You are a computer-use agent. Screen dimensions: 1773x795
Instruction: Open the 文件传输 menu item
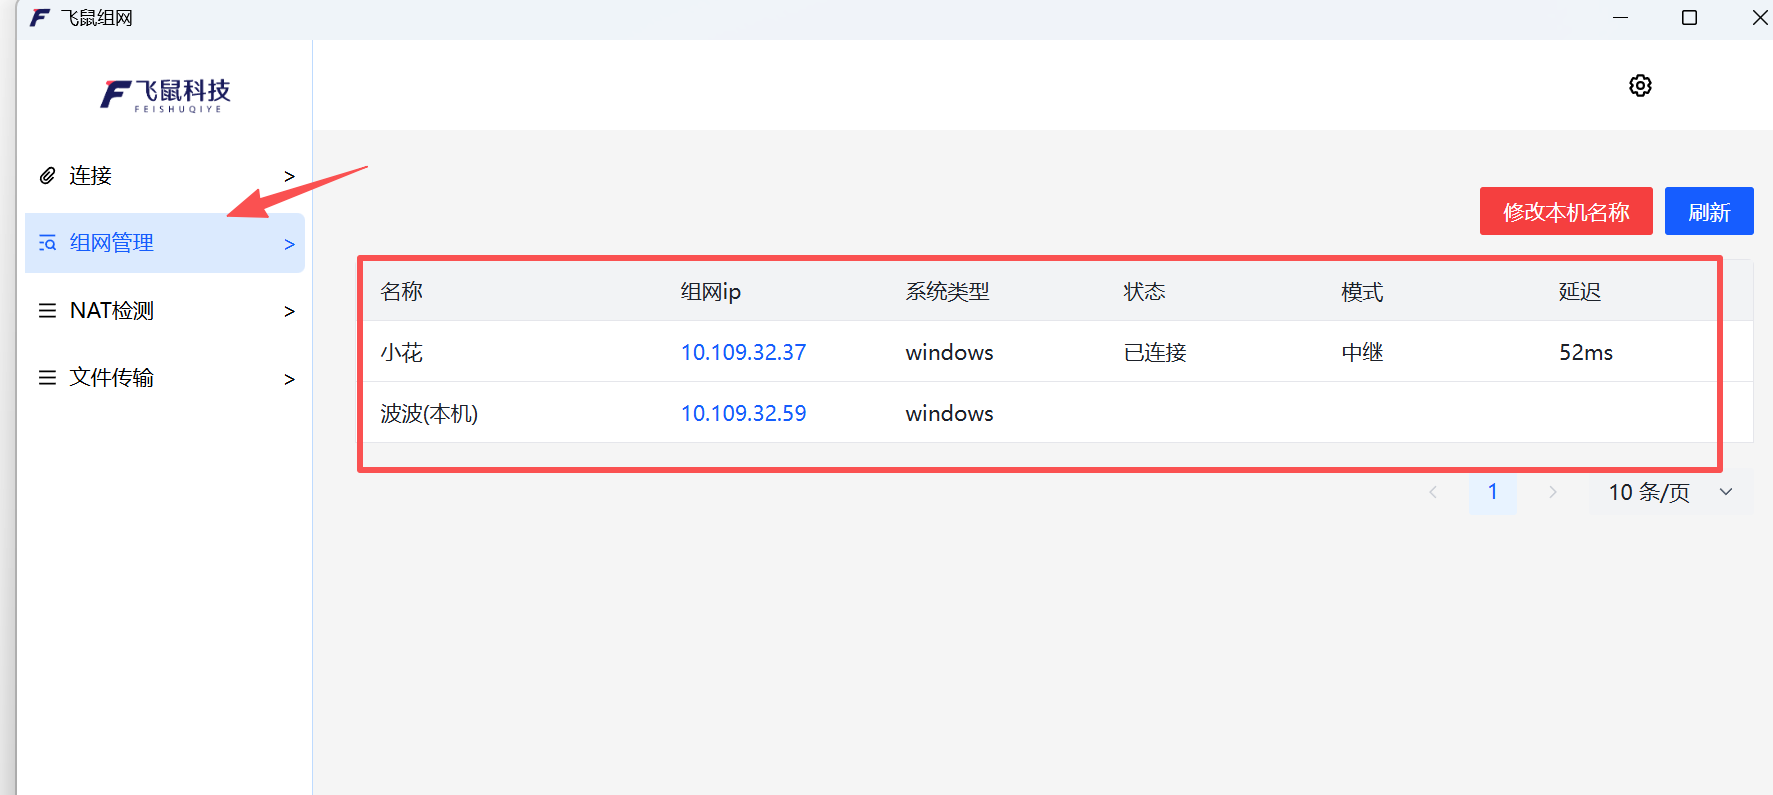click(x=112, y=378)
